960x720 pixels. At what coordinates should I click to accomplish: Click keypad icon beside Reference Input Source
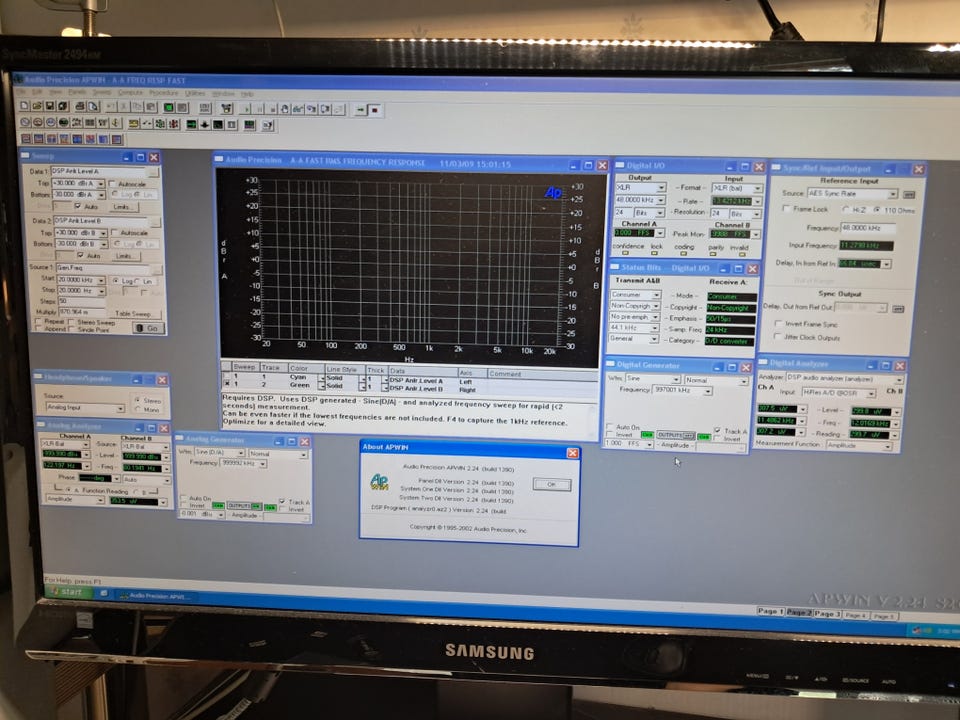point(909,195)
